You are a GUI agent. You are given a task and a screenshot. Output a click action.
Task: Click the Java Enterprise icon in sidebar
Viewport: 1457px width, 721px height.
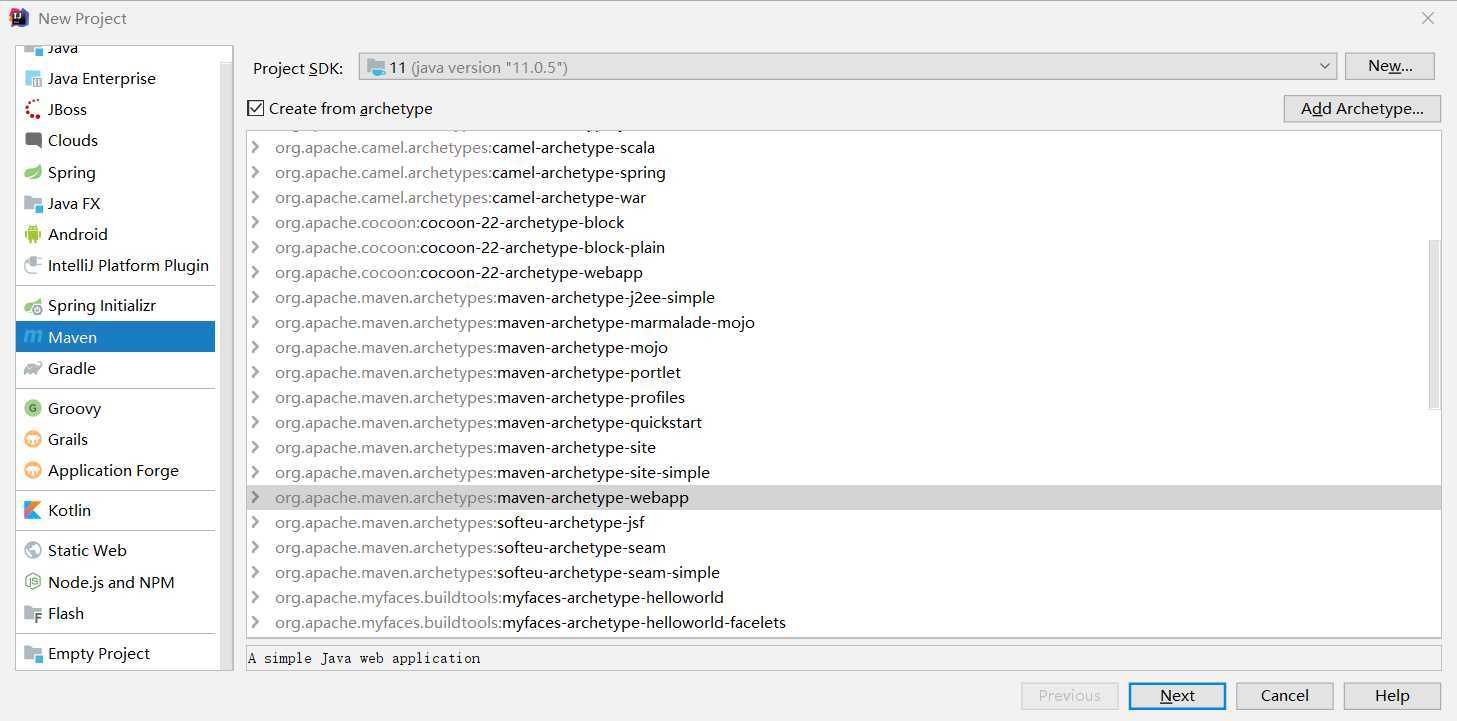33,79
